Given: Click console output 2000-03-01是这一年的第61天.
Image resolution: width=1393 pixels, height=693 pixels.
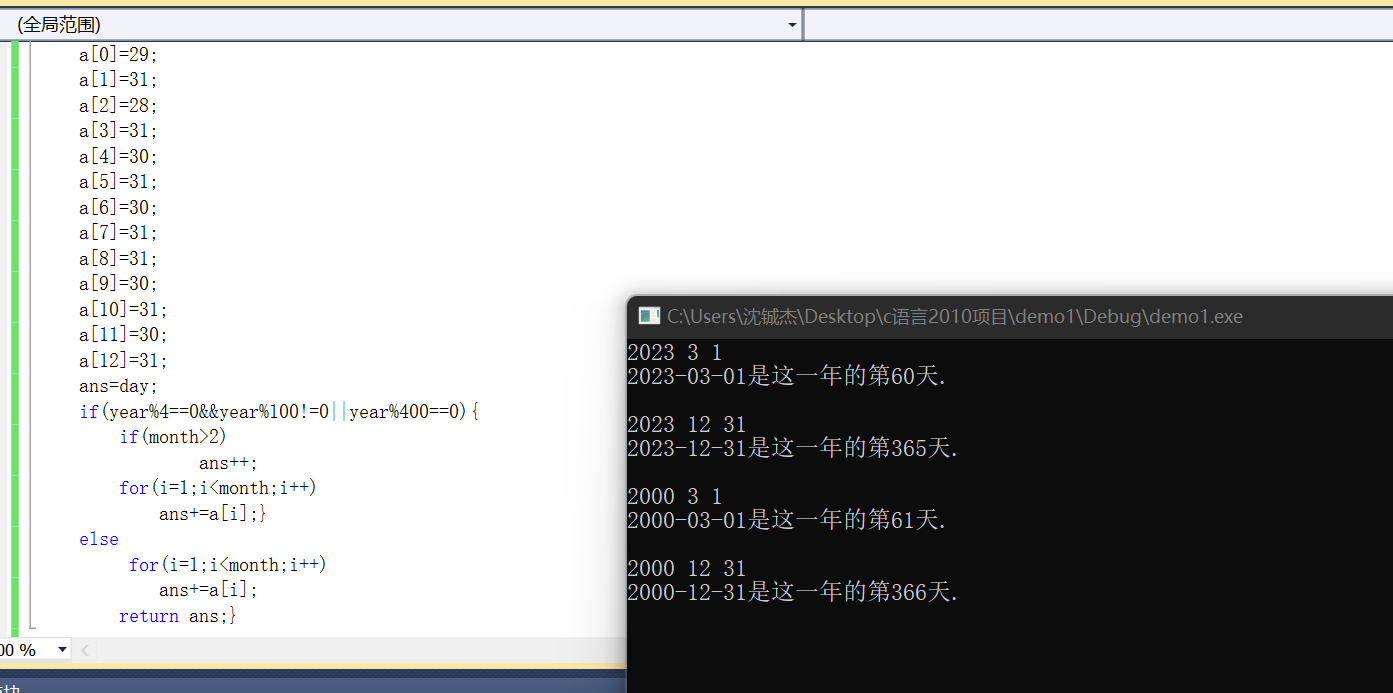Looking at the screenshot, I should pyautogui.click(x=786, y=521).
